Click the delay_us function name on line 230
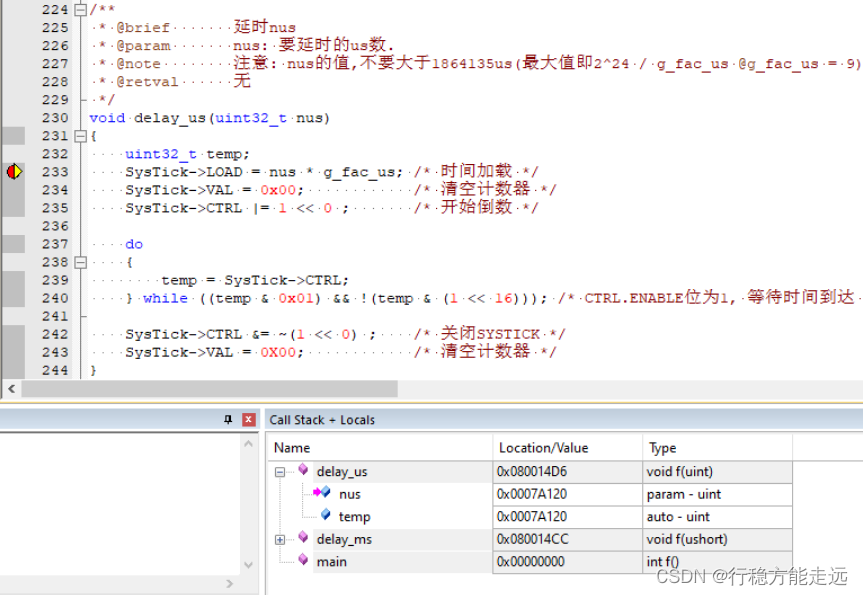The image size is (863, 595). (170, 118)
